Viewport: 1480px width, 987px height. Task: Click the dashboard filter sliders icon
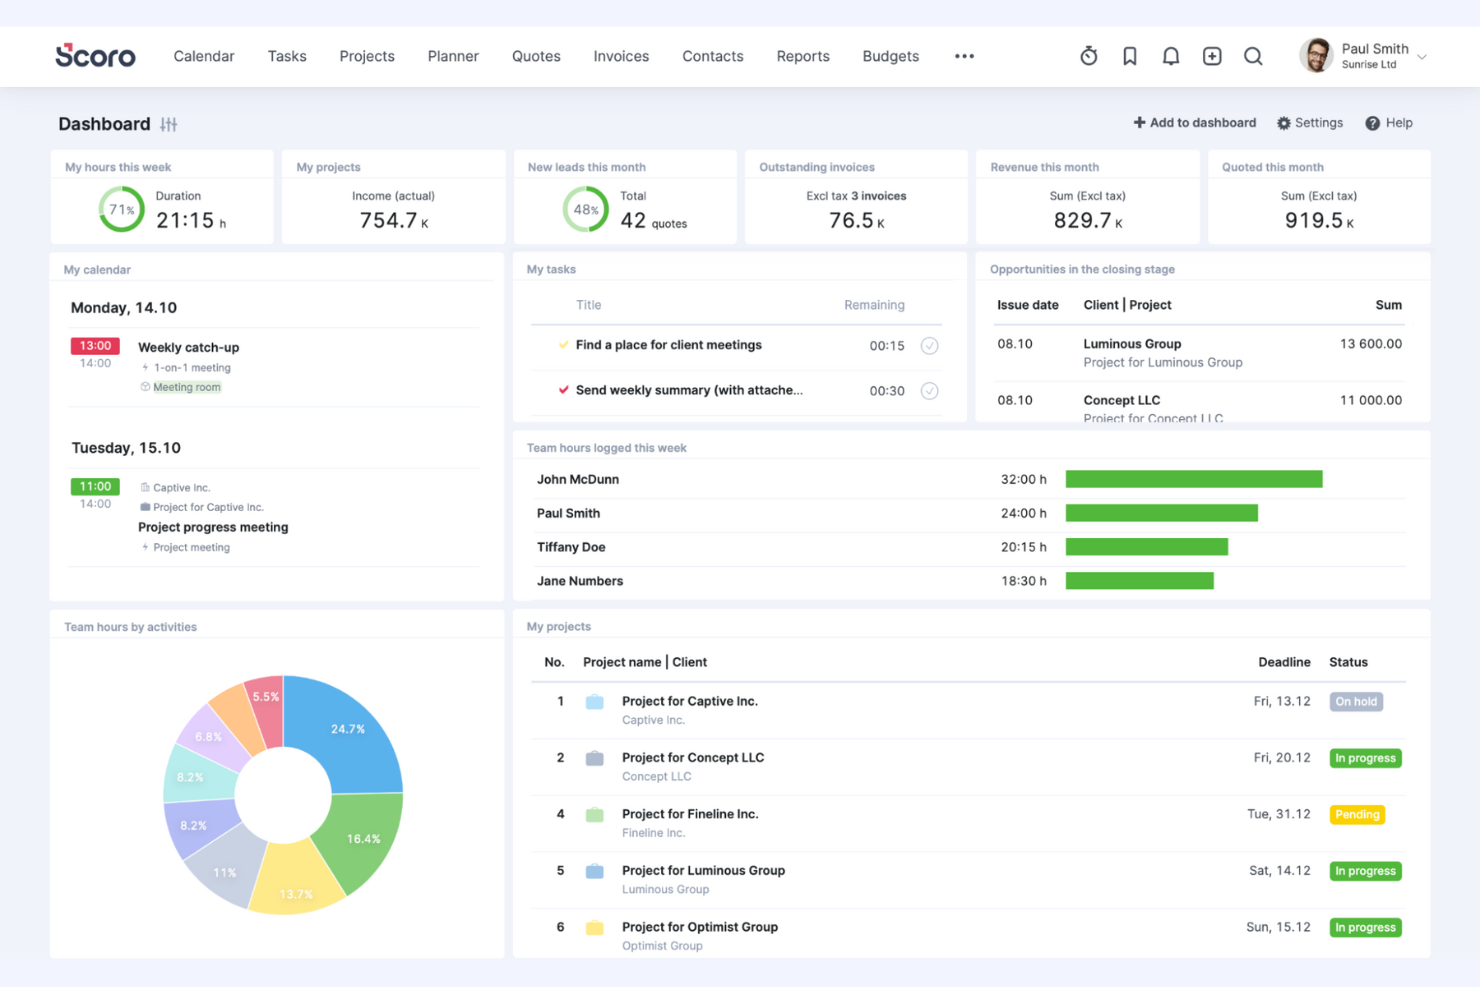click(x=169, y=124)
